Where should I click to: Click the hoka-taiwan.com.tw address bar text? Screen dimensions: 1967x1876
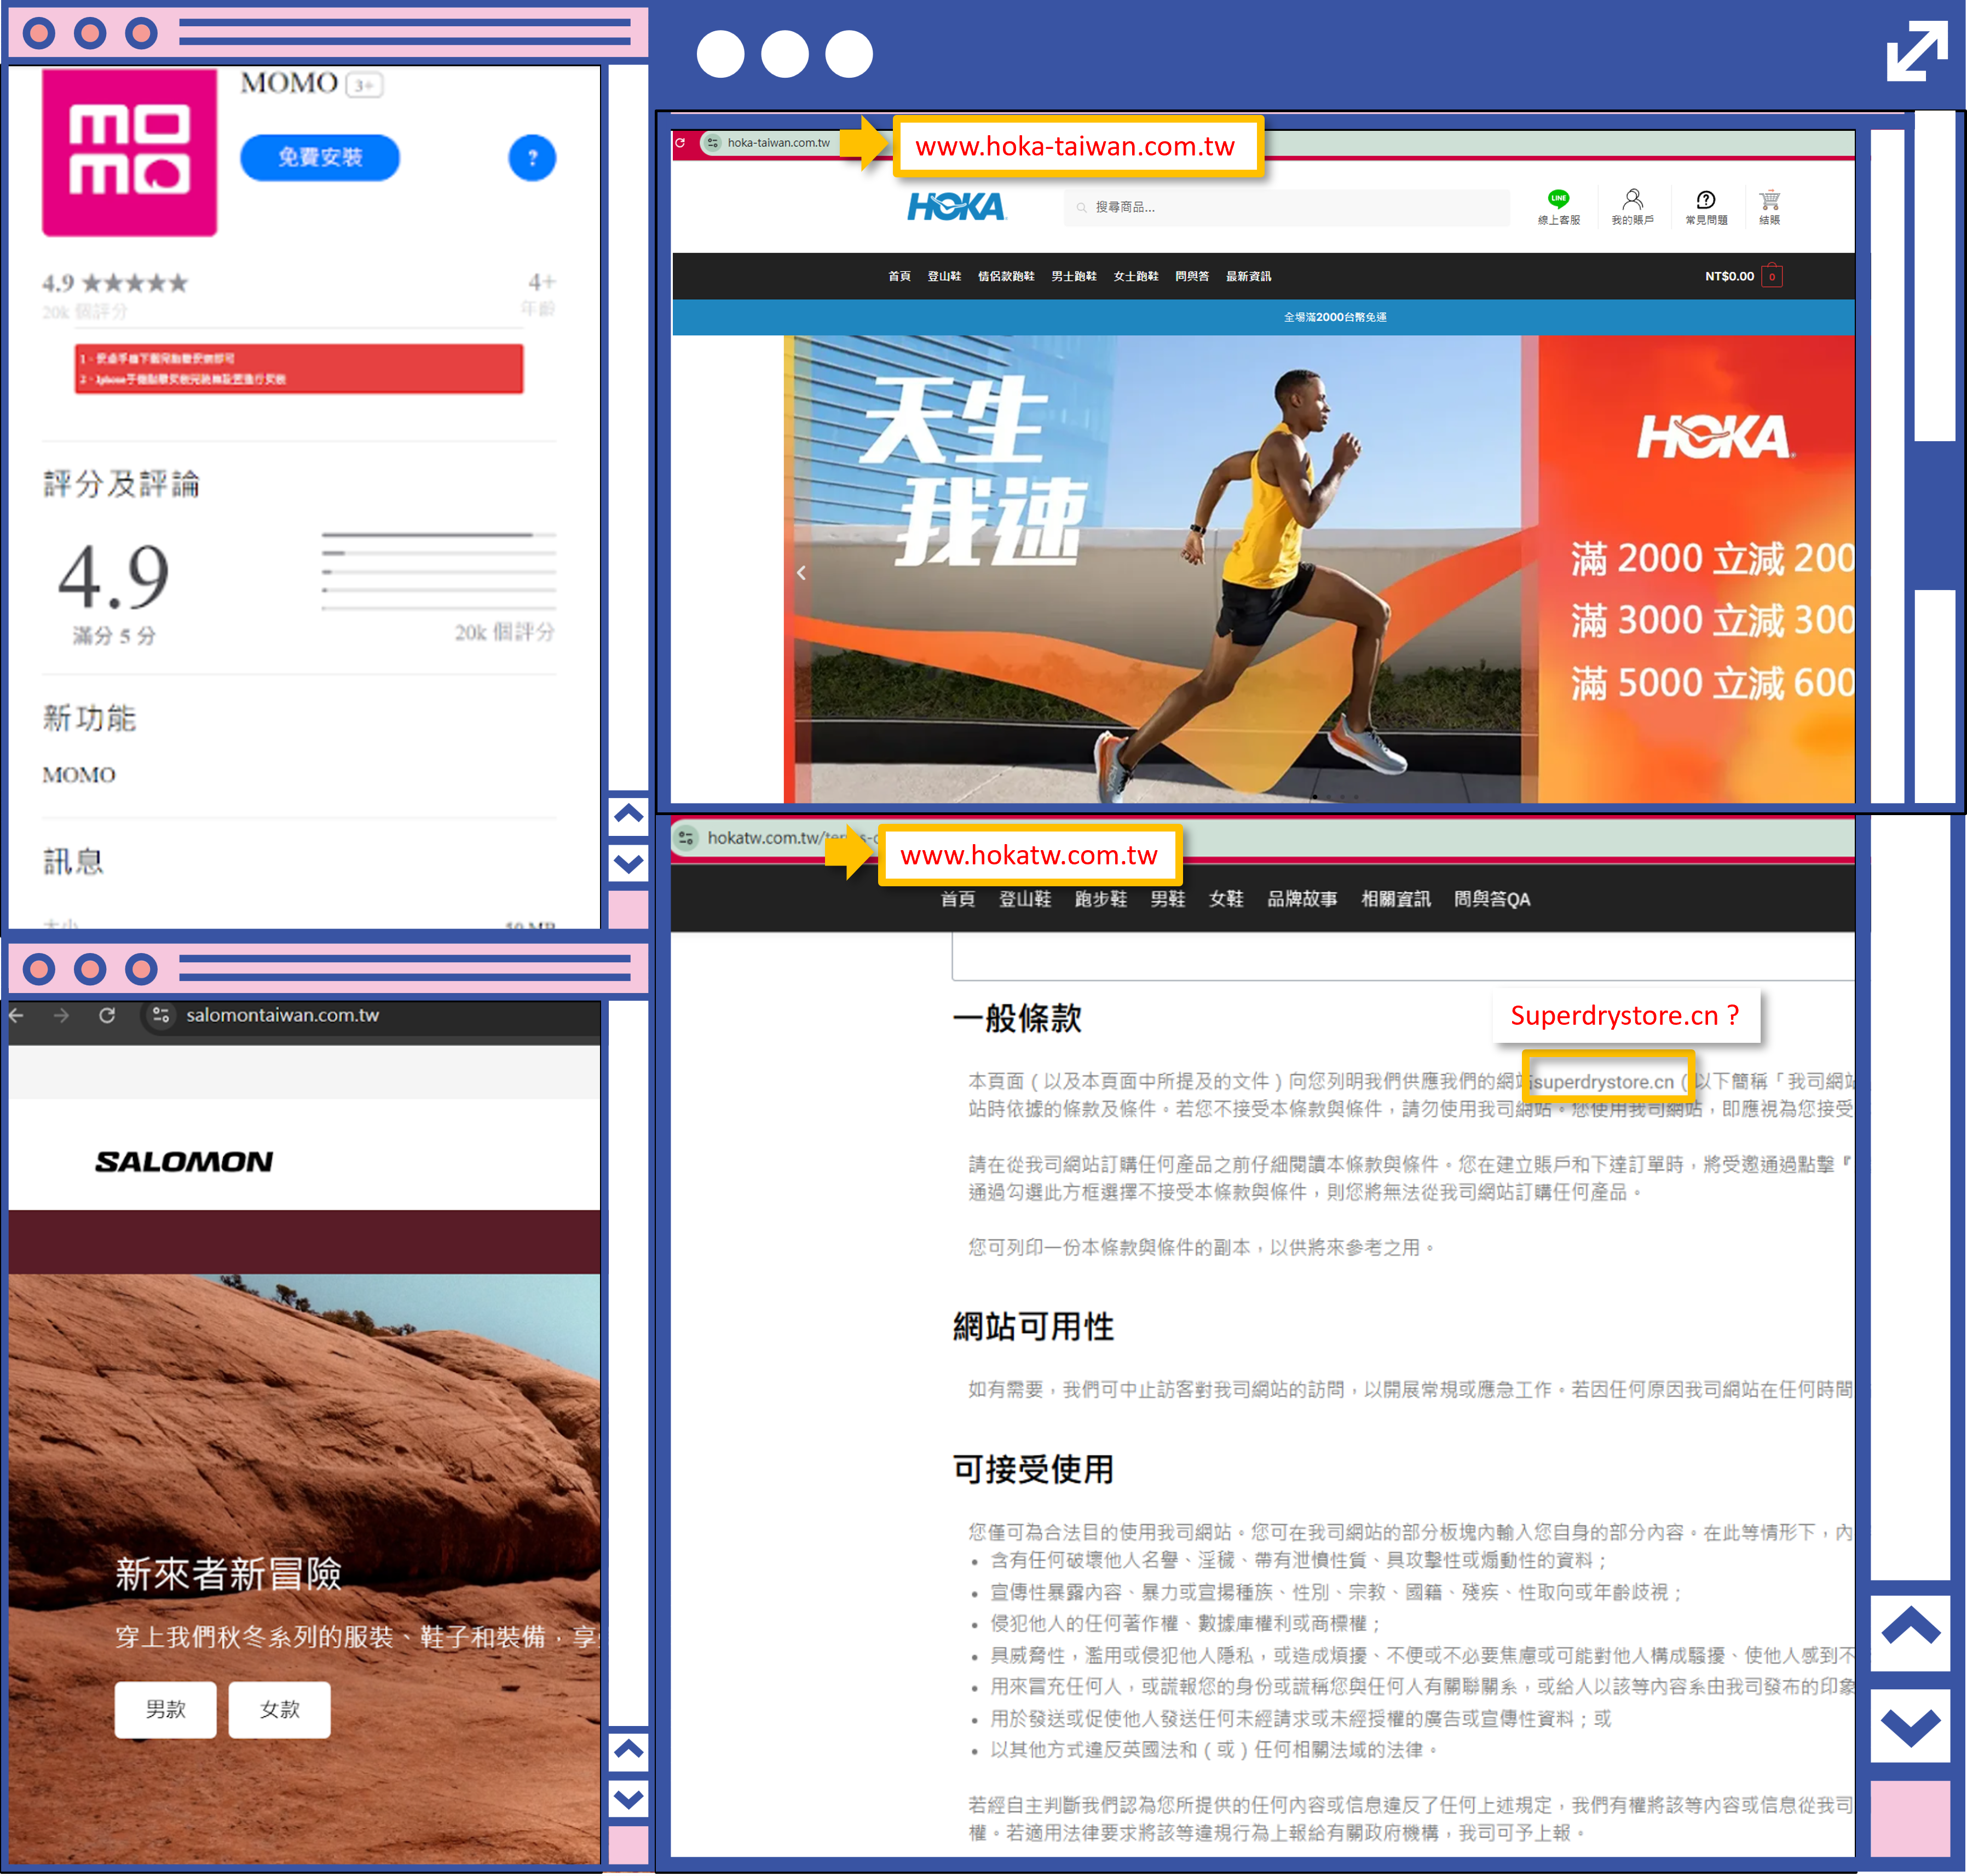point(778,142)
